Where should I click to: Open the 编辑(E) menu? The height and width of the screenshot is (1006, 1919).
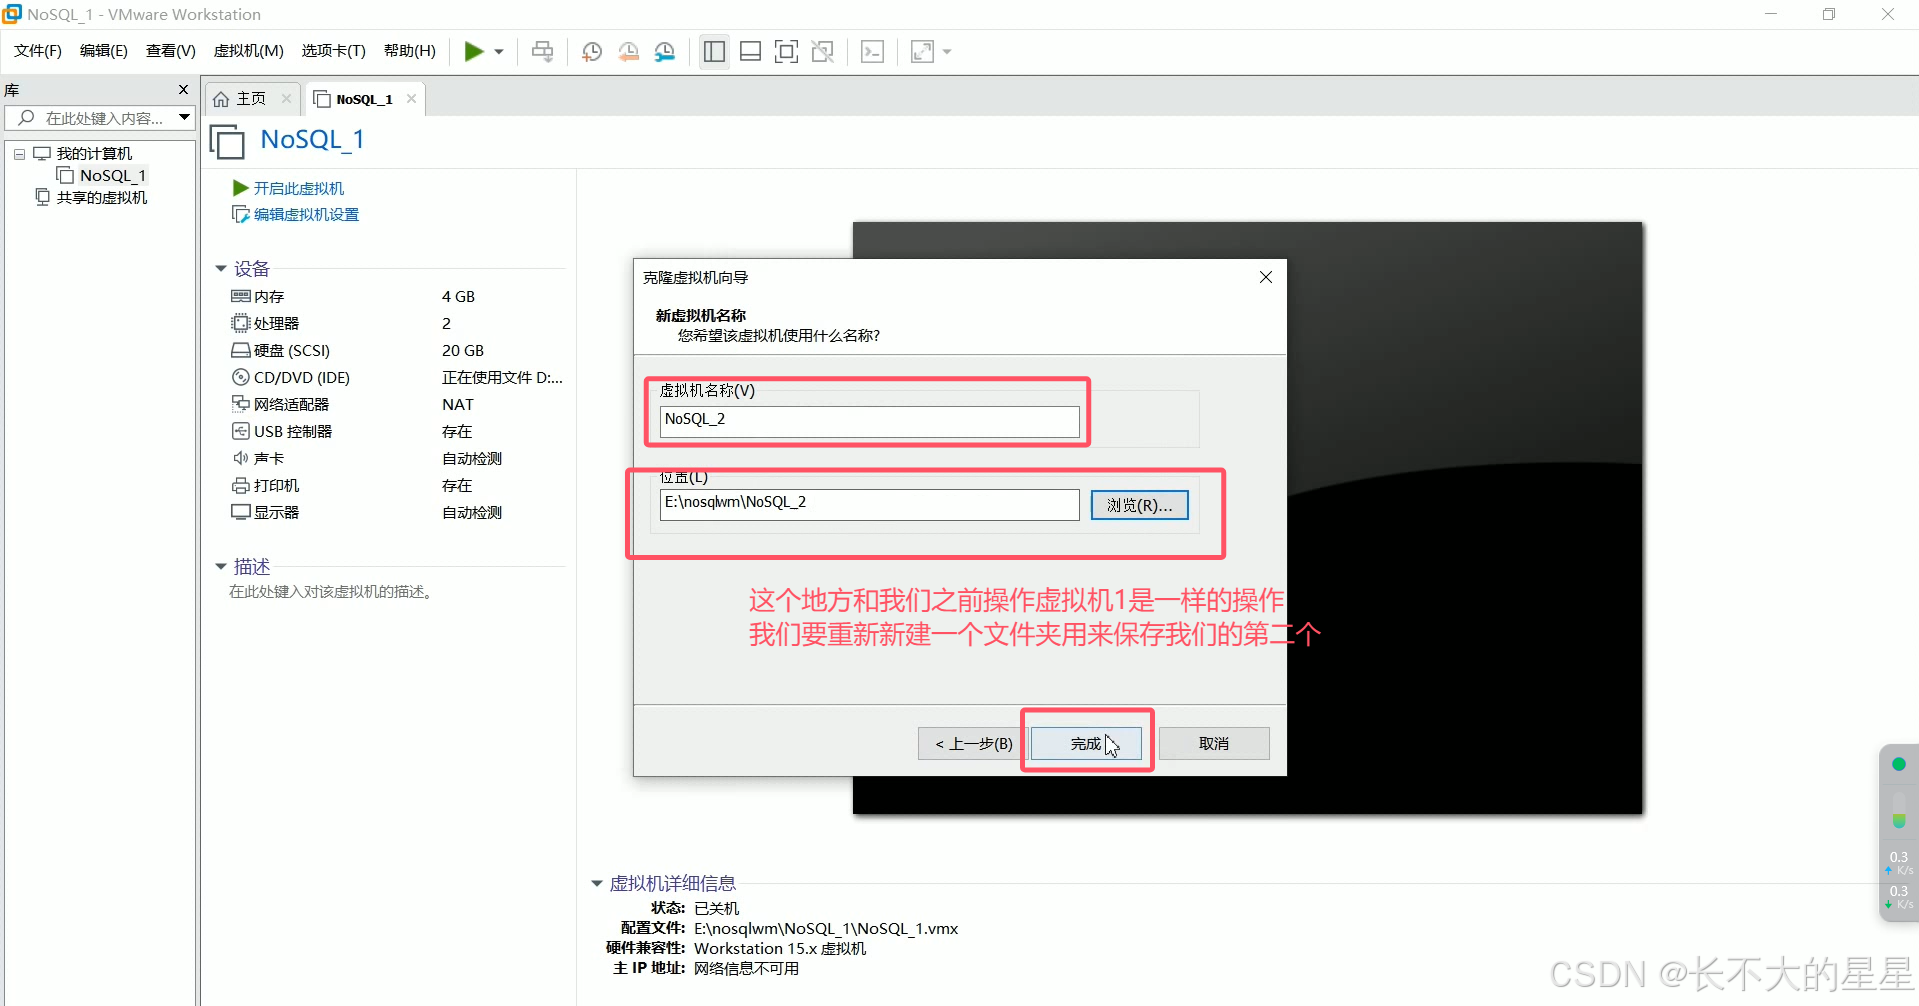pos(104,51)
